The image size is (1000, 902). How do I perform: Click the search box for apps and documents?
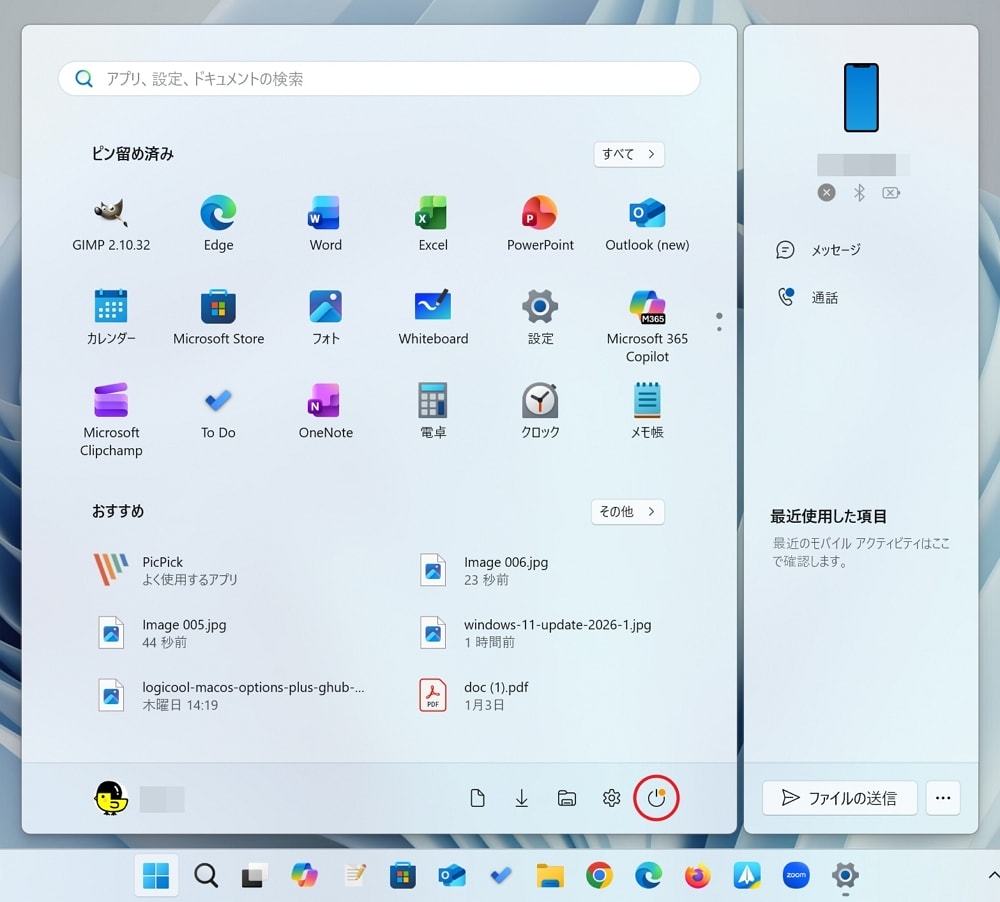click(x=380, y=79)
